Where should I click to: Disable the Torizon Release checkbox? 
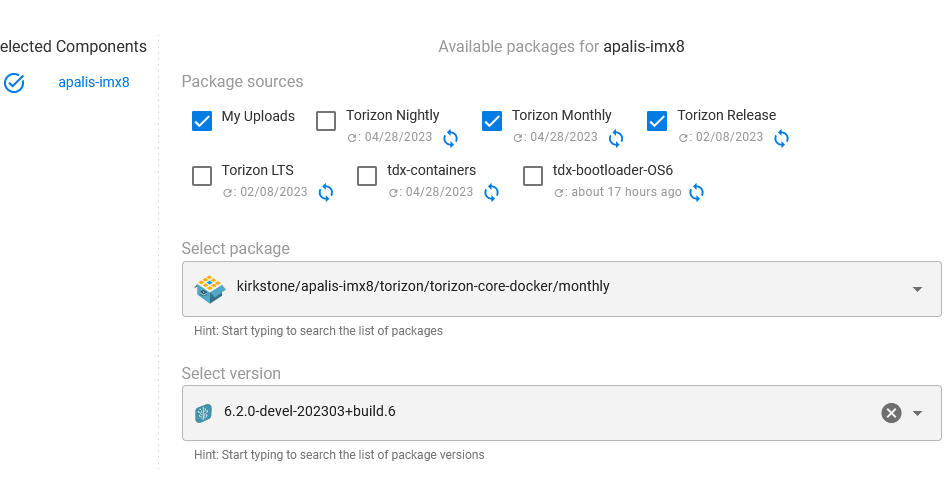tap(657, 121)
